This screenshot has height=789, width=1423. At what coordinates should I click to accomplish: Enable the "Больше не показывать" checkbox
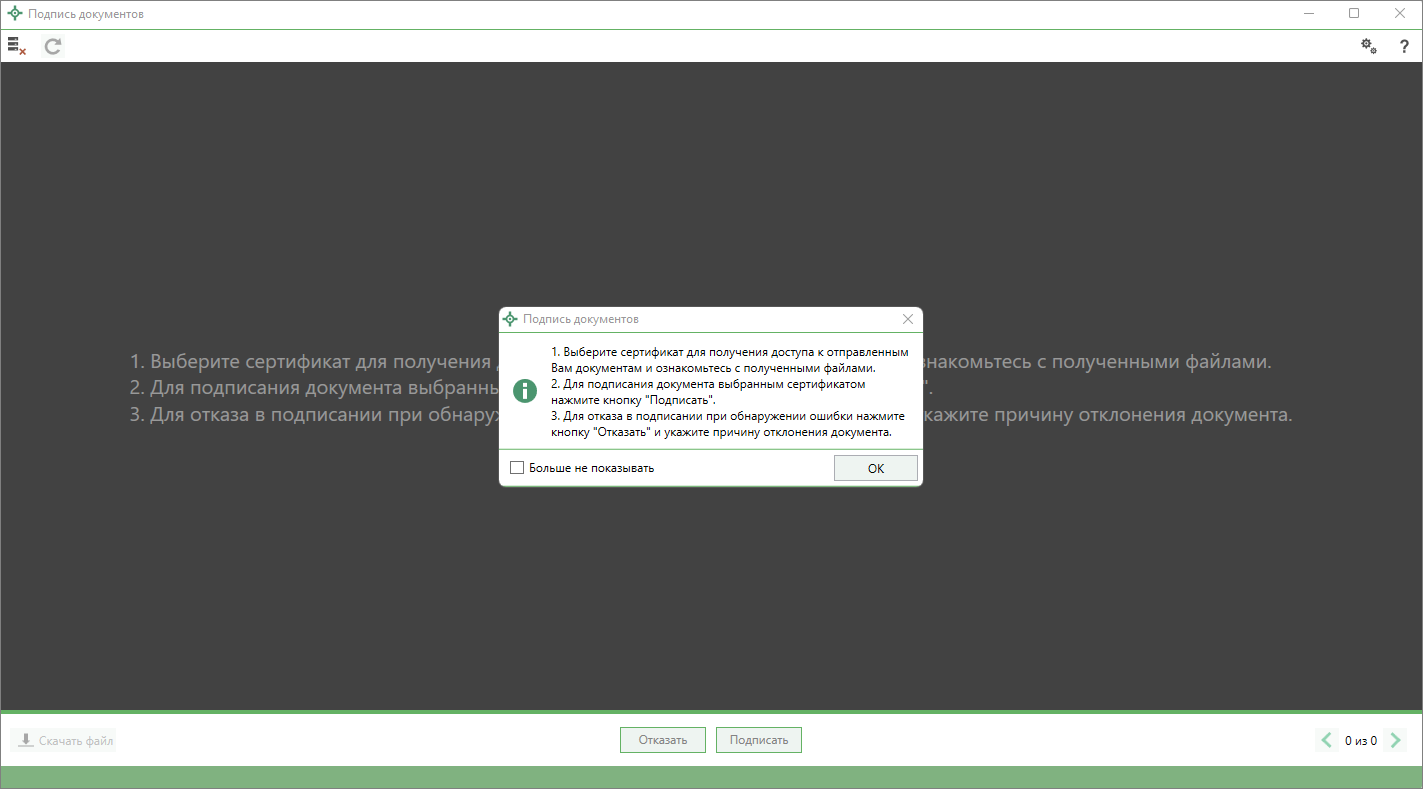pyautogui.click(x=517, y=468)
